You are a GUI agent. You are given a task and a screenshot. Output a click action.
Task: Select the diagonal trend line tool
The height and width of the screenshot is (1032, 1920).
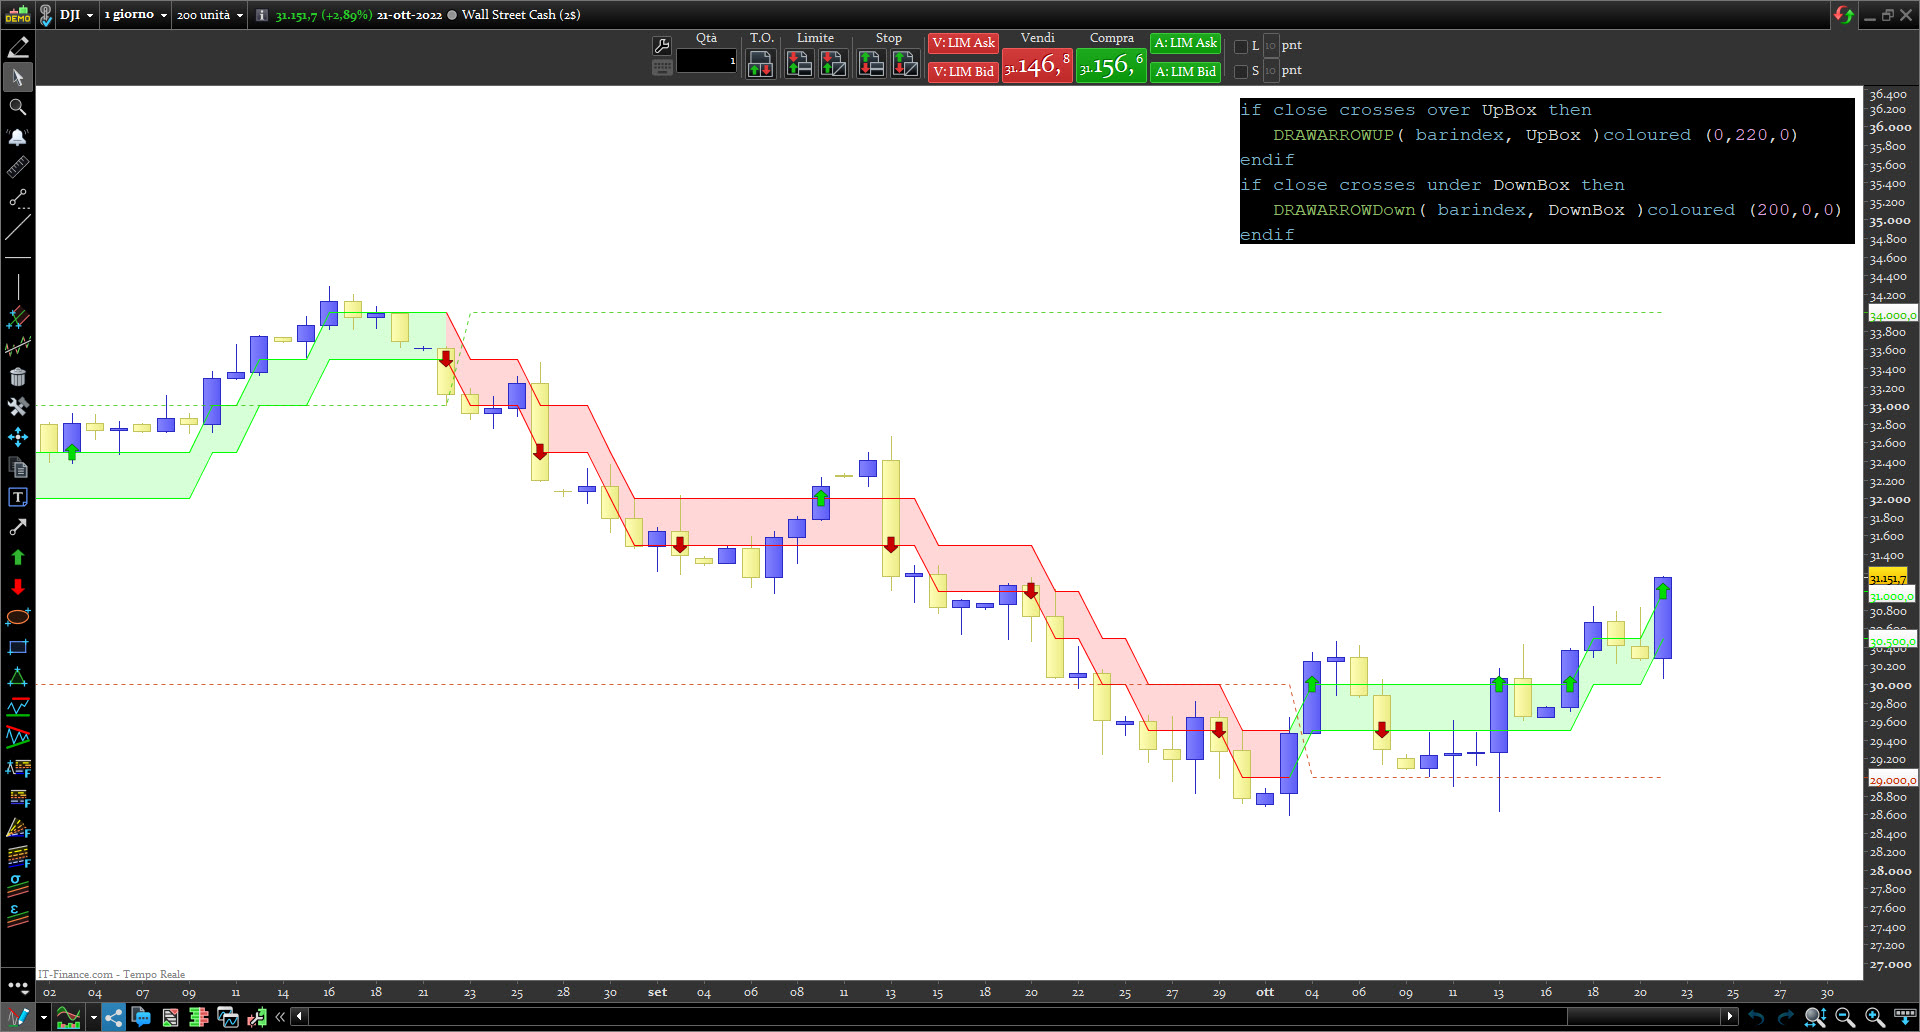click(18, 228)
